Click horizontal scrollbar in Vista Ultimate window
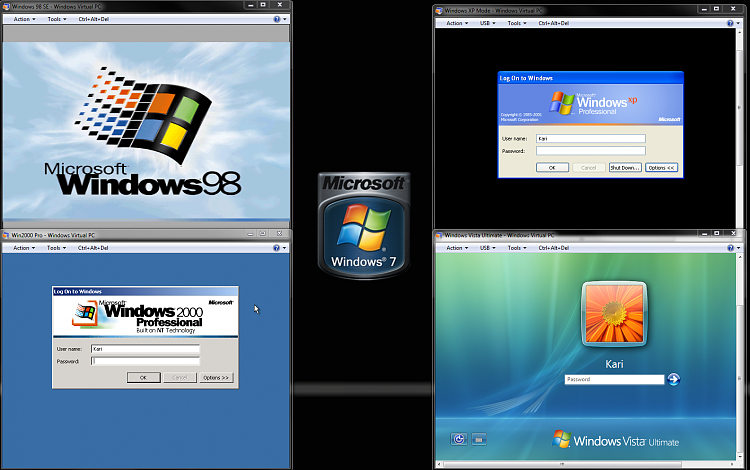 click(x=562, y=464)
